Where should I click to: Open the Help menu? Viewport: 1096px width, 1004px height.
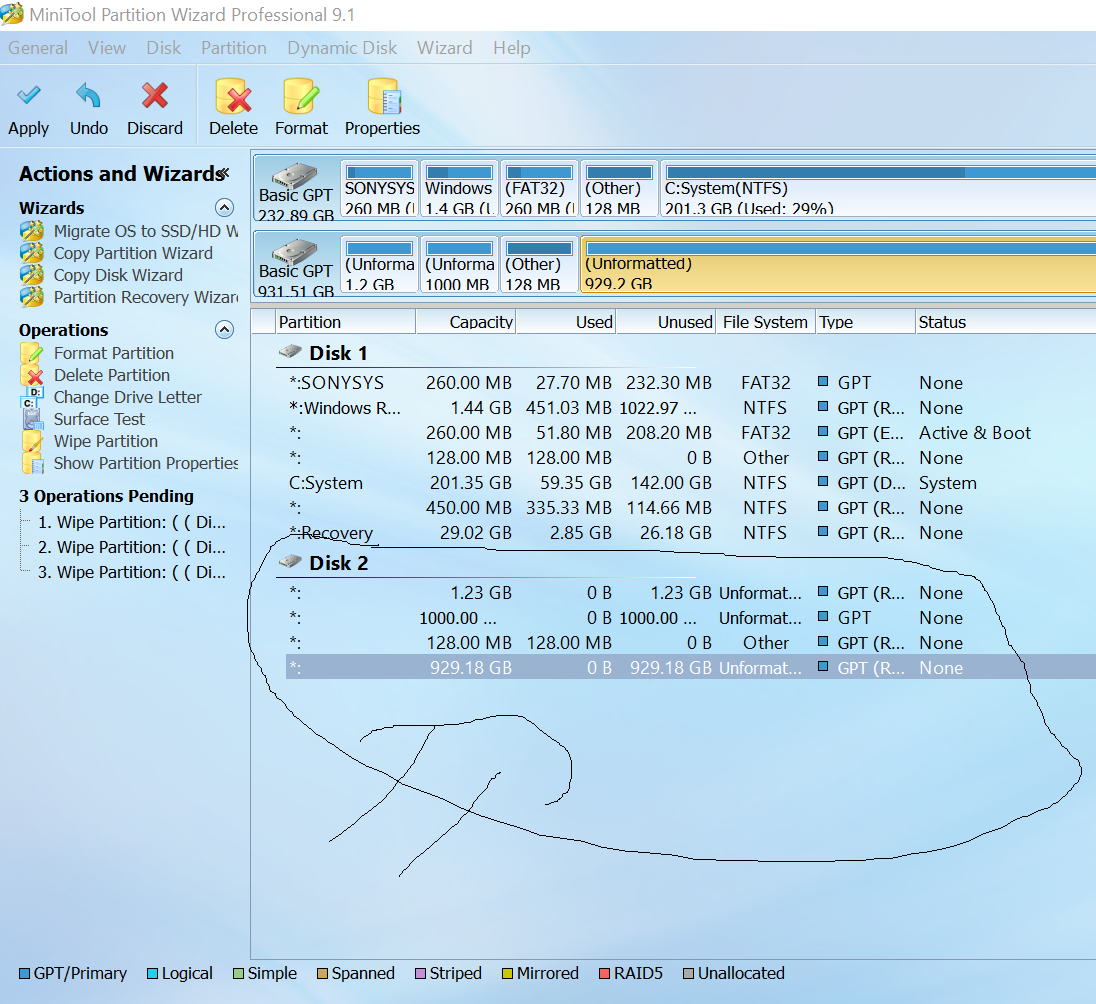[512, 48]
